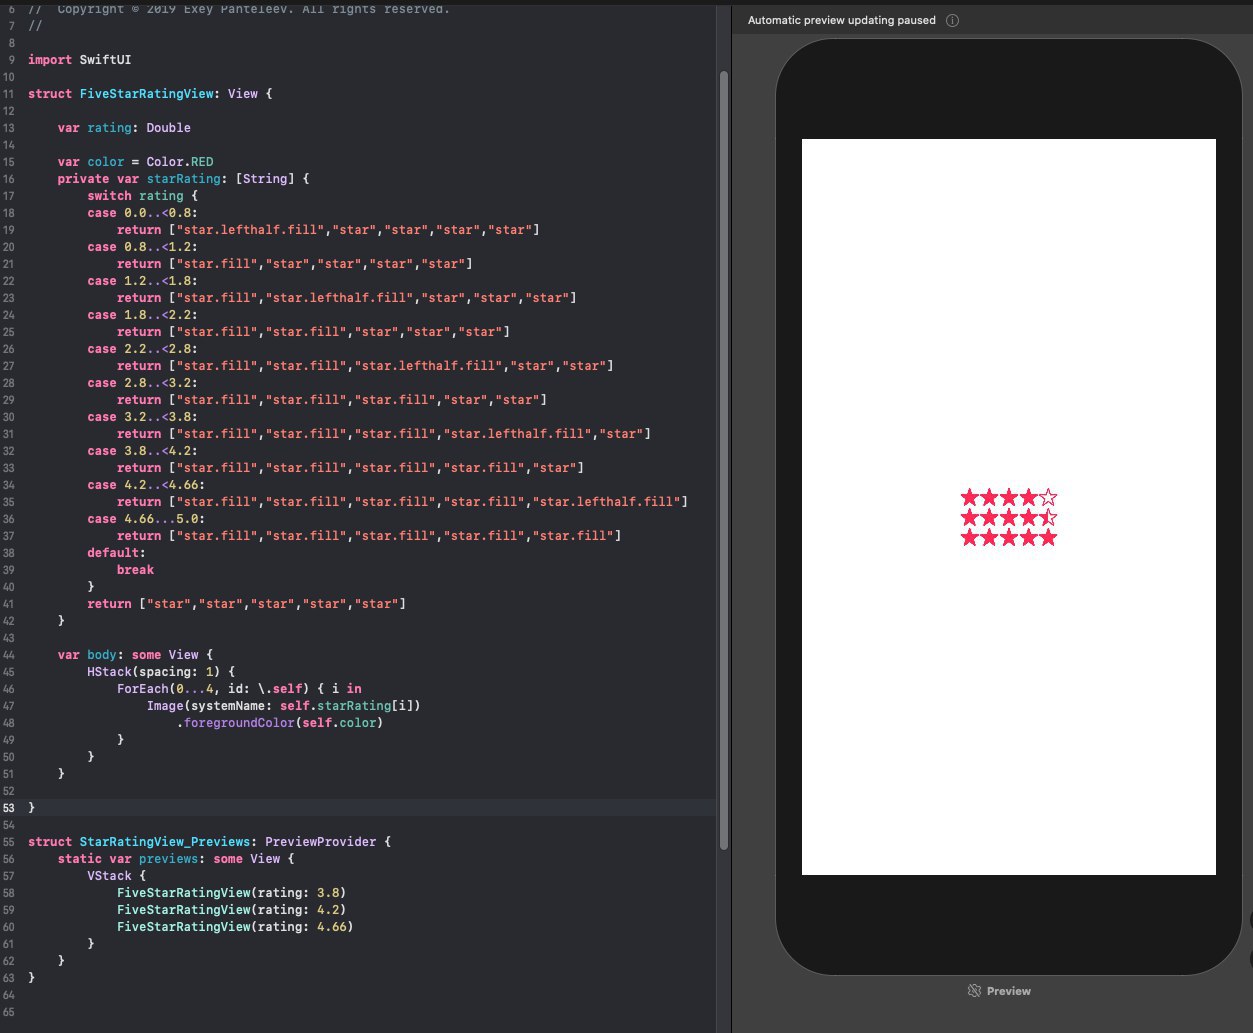
Task: Click the 'HStack(spacing: 1) {' line
Action: [x=161, y=672]
